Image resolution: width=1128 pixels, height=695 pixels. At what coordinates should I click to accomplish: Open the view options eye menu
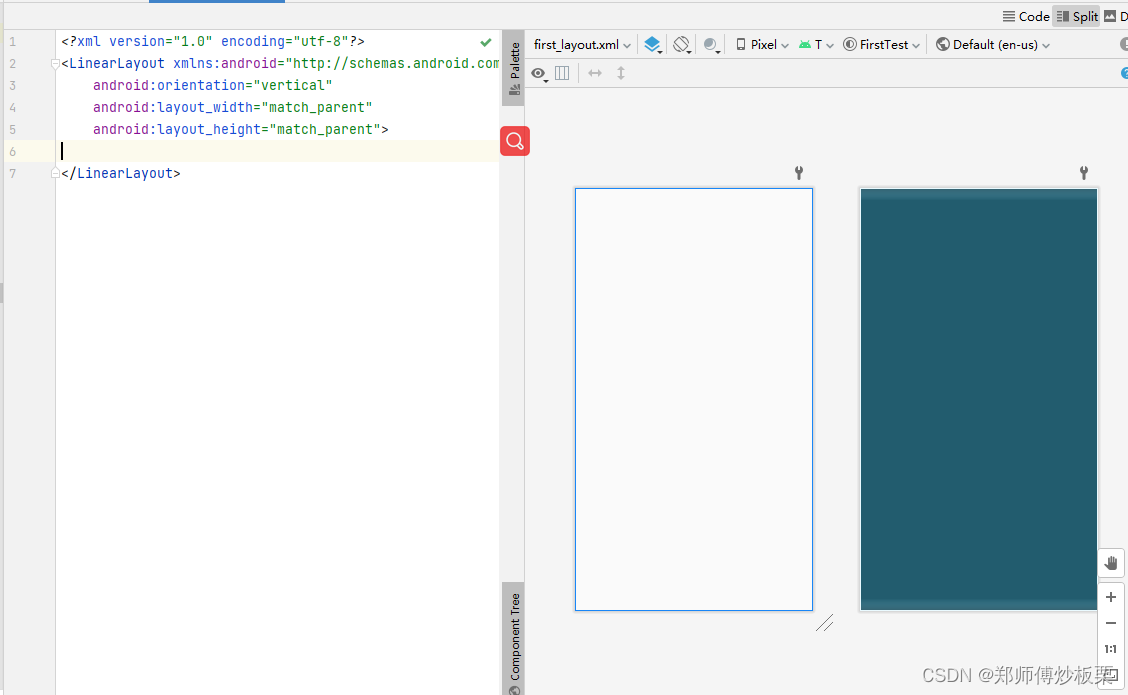point(539,73)
